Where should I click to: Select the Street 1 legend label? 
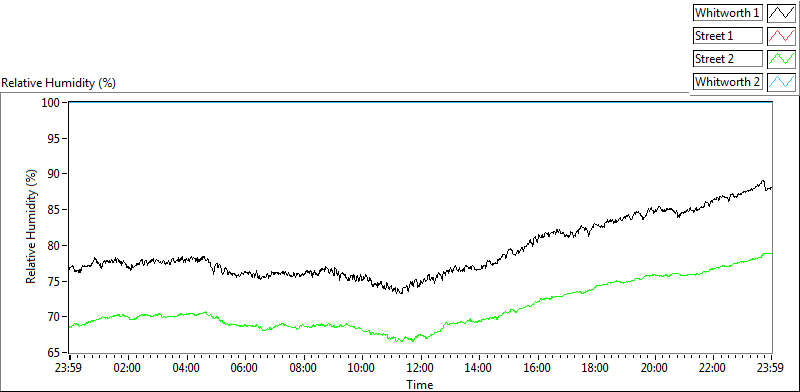click(x=728, y=36)
